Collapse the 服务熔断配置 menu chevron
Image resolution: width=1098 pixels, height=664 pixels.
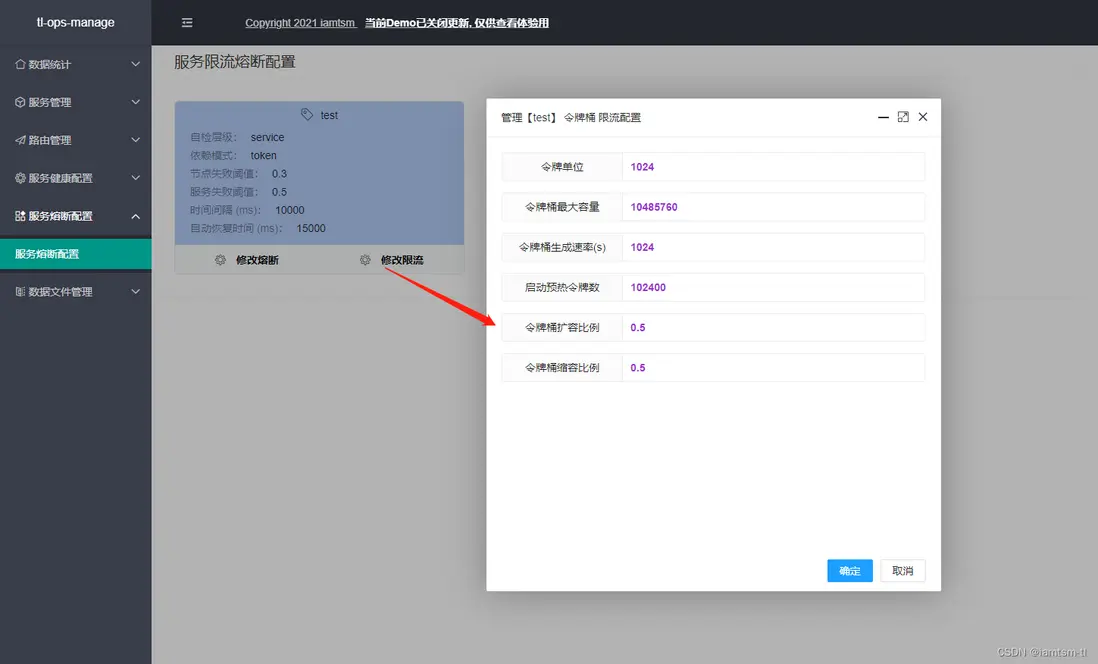(135, 216)
